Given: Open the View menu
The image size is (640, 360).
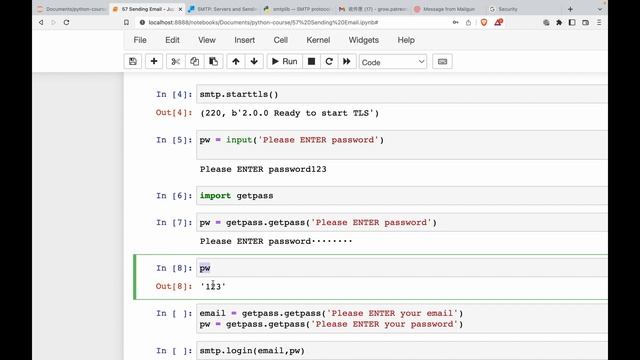Looking at the screenshot, I should click(207, 40).
